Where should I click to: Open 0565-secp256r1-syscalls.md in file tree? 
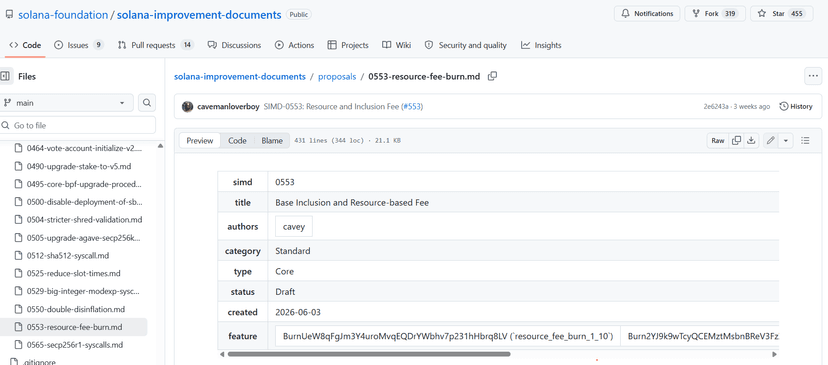(74, 345)
